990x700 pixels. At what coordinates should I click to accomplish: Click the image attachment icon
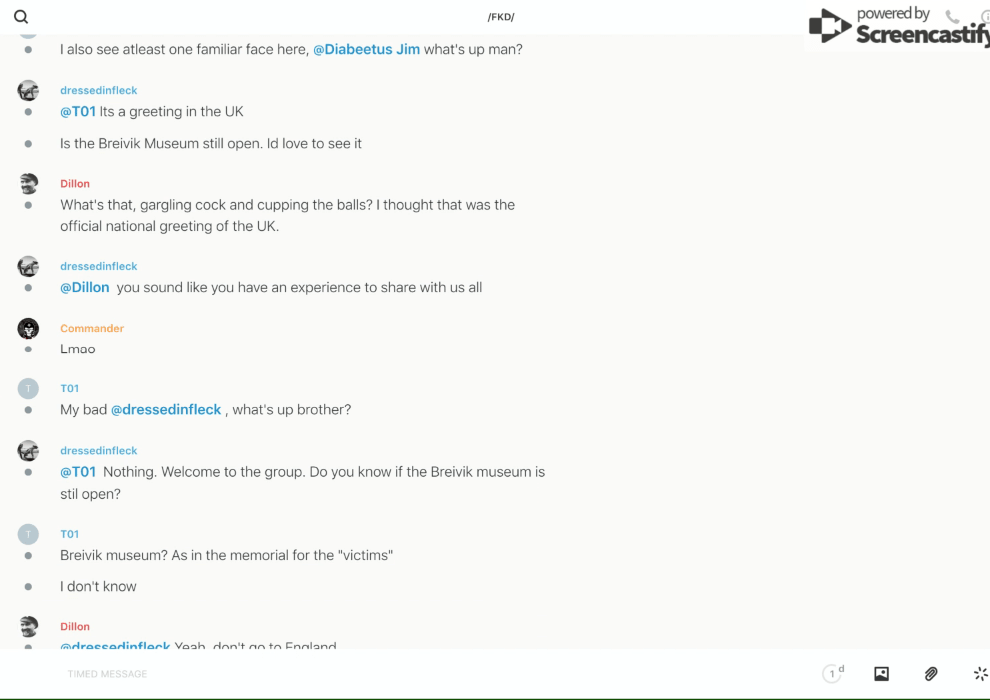pos(881,674)
